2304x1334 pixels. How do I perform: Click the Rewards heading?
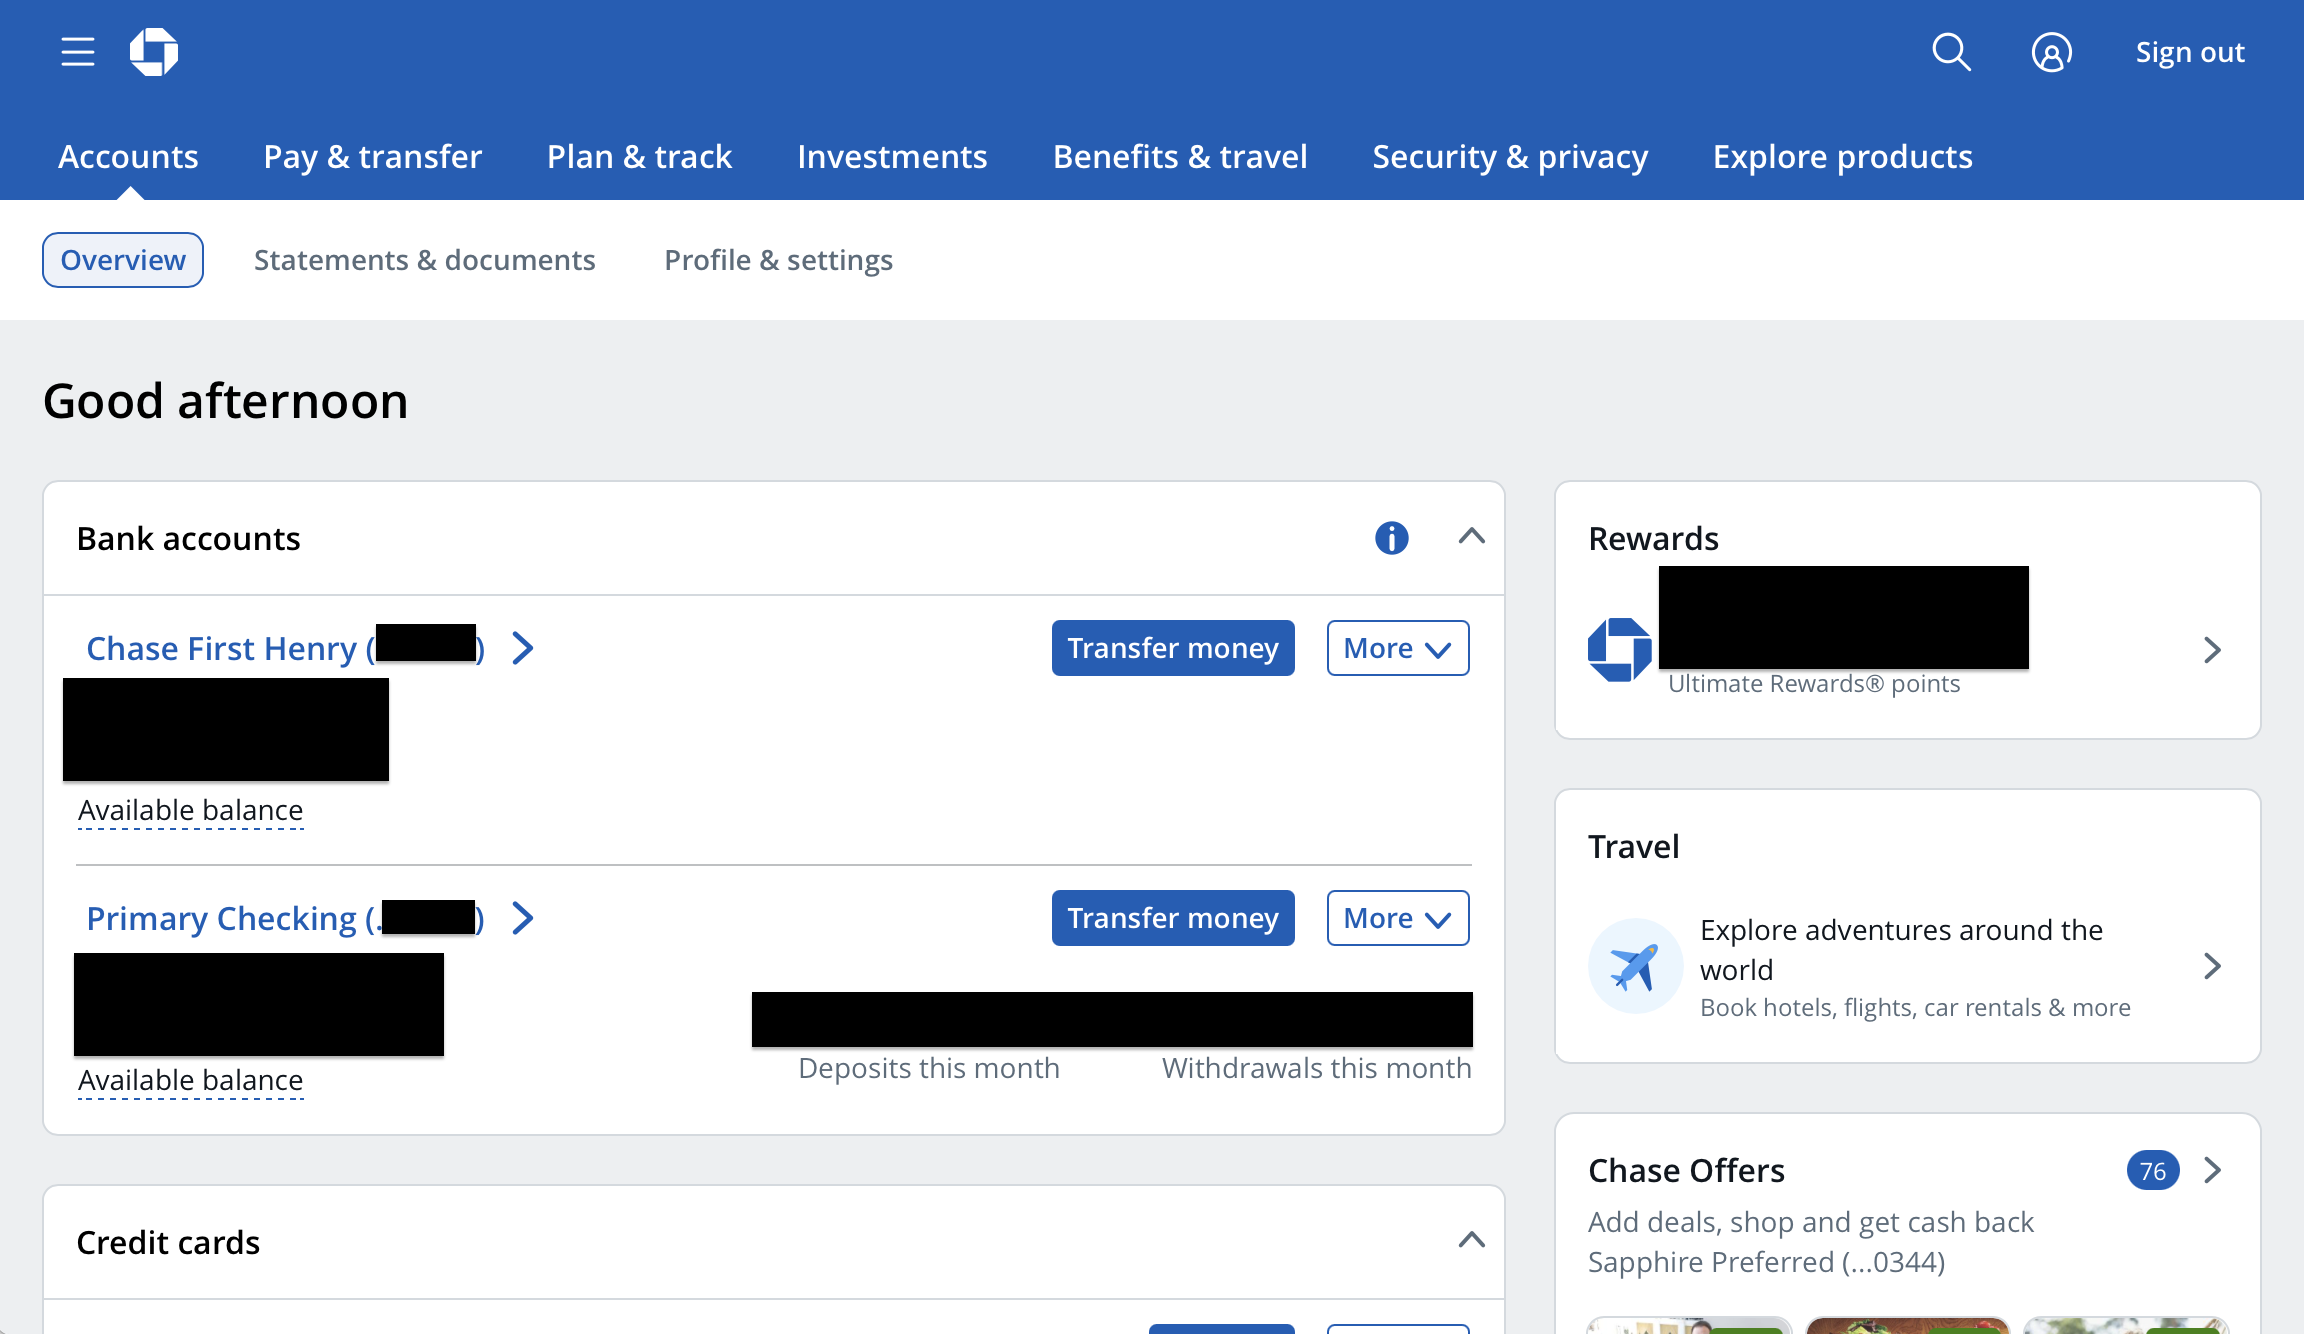(x=1653, y=538)
